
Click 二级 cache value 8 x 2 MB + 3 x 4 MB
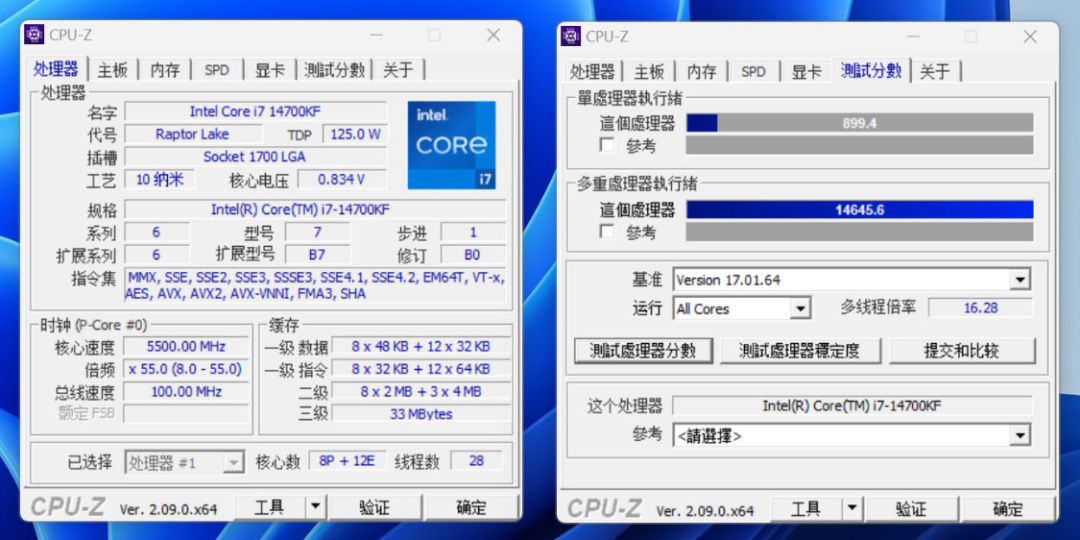point(421,391)
